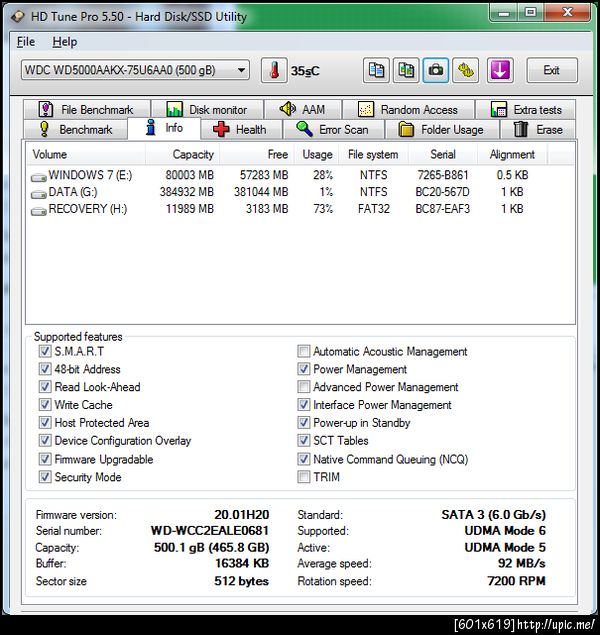Switch to the Benchmark tab
600x635 pixels.
pyautogui.click(x=76, y=130)
